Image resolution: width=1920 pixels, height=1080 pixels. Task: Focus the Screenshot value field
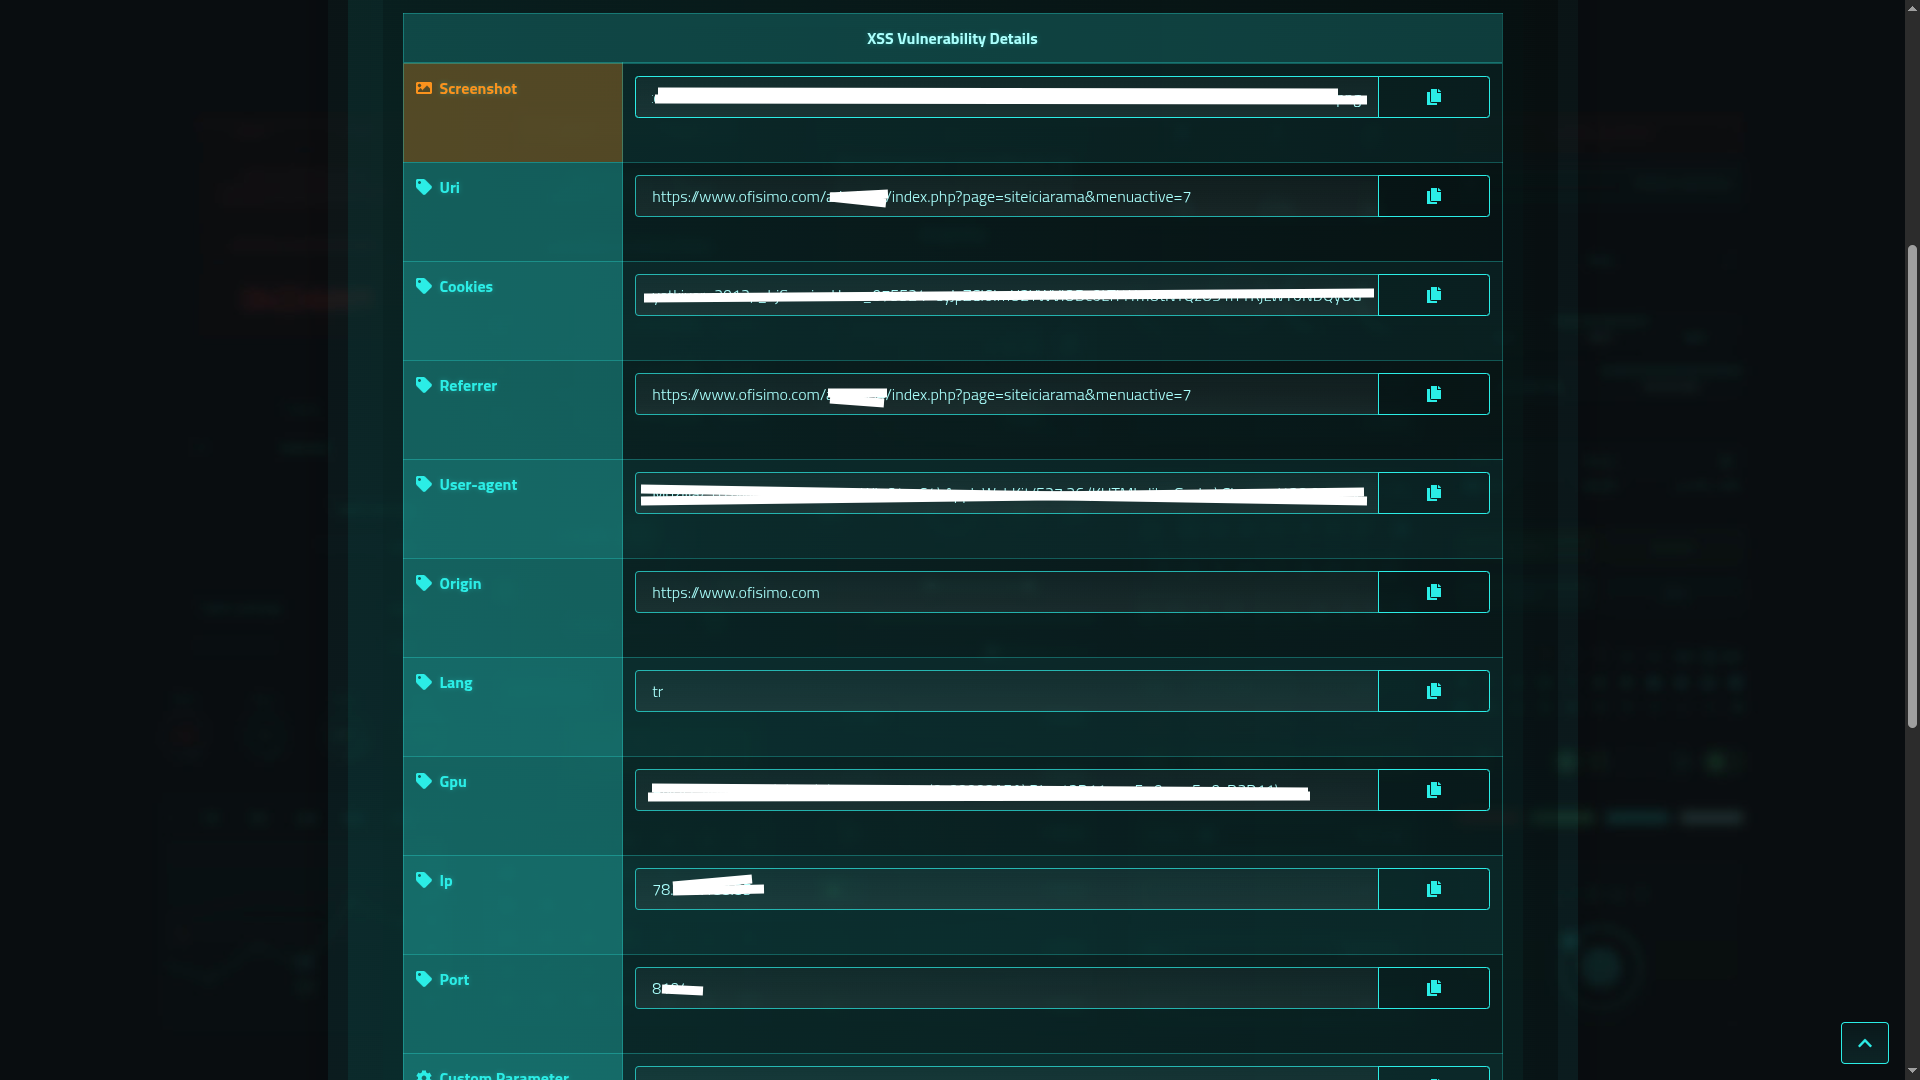(1006, 97)
